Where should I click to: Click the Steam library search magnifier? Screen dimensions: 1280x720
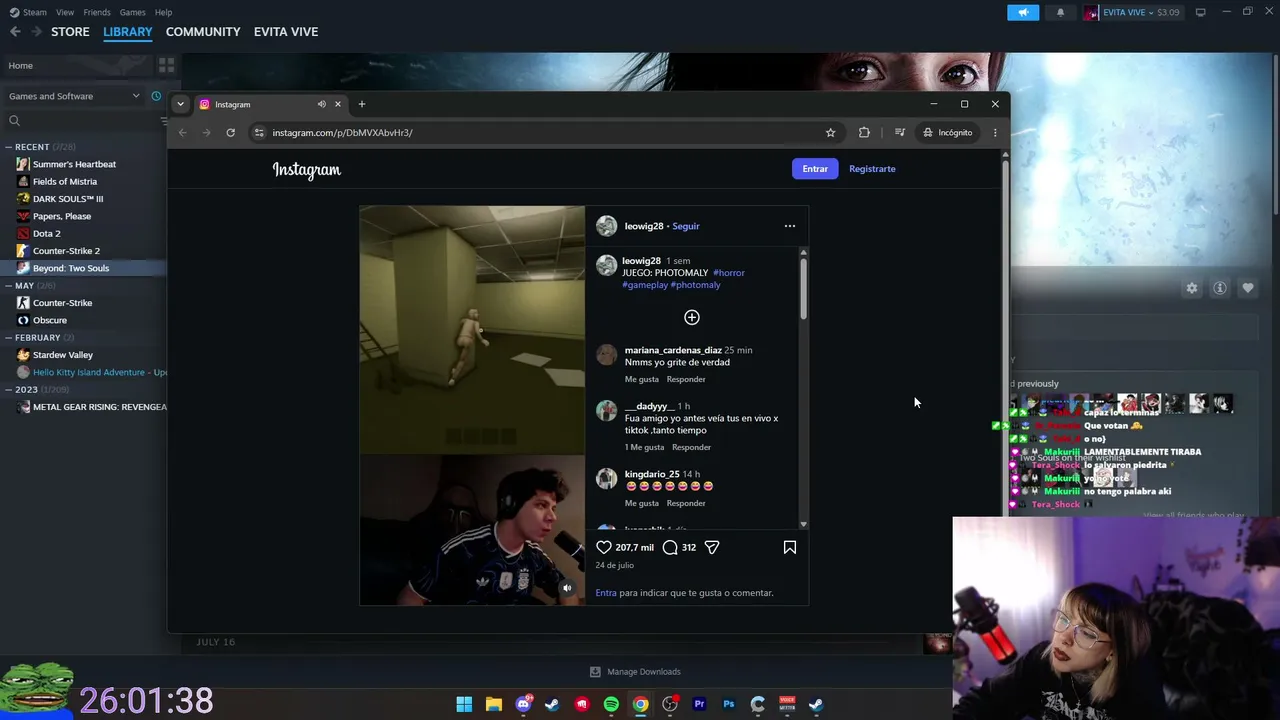tap(14, 121)
